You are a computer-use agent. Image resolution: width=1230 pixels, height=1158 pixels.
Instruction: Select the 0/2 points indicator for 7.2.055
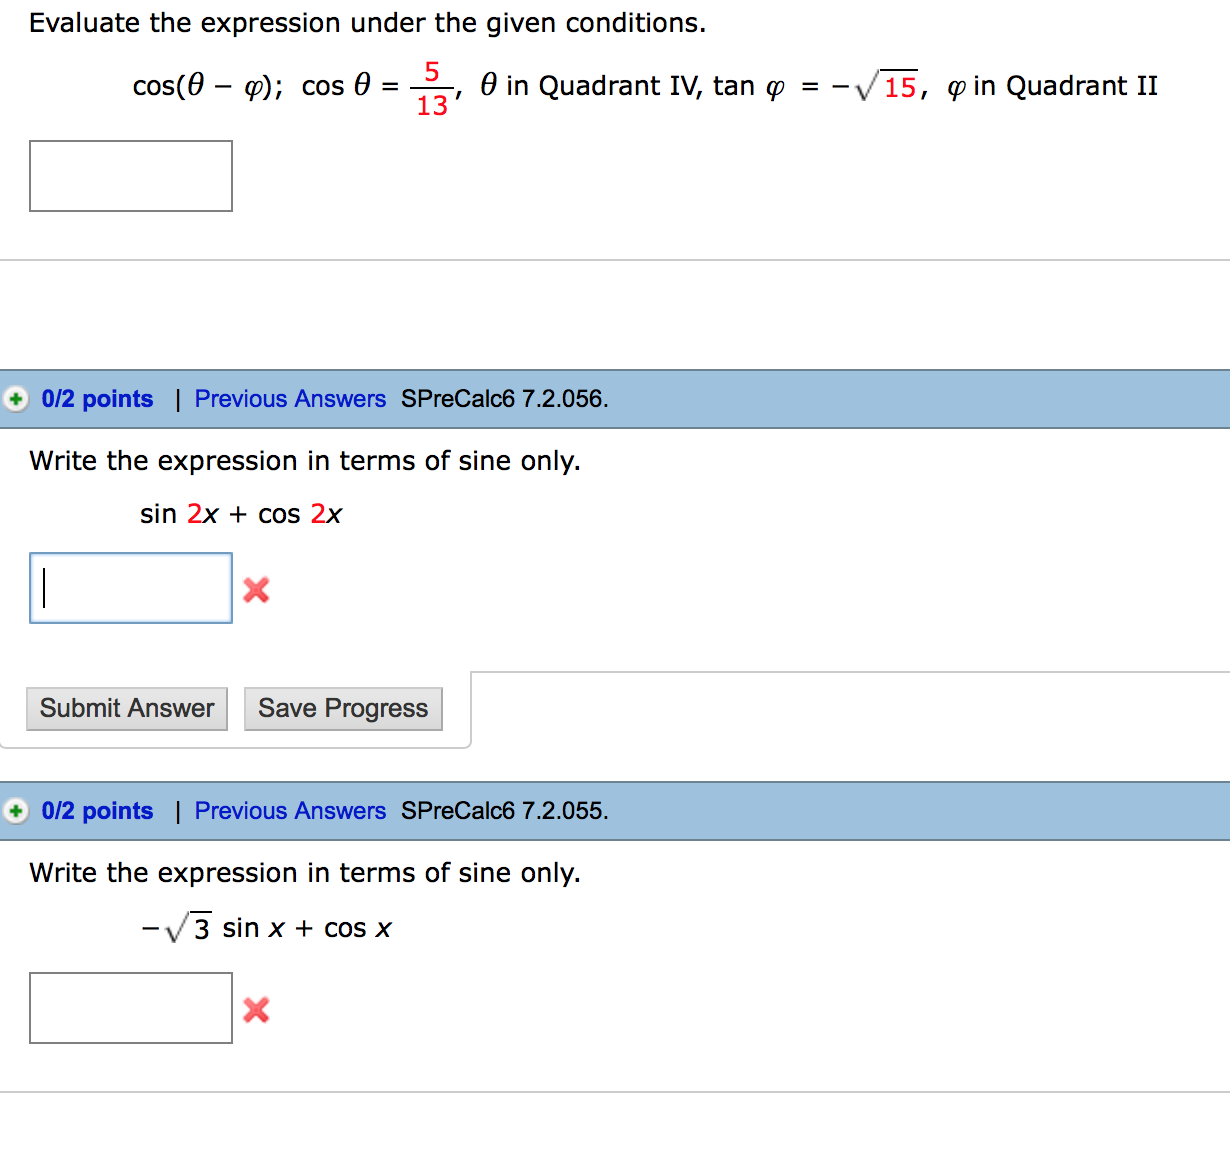tap(97, 811)
